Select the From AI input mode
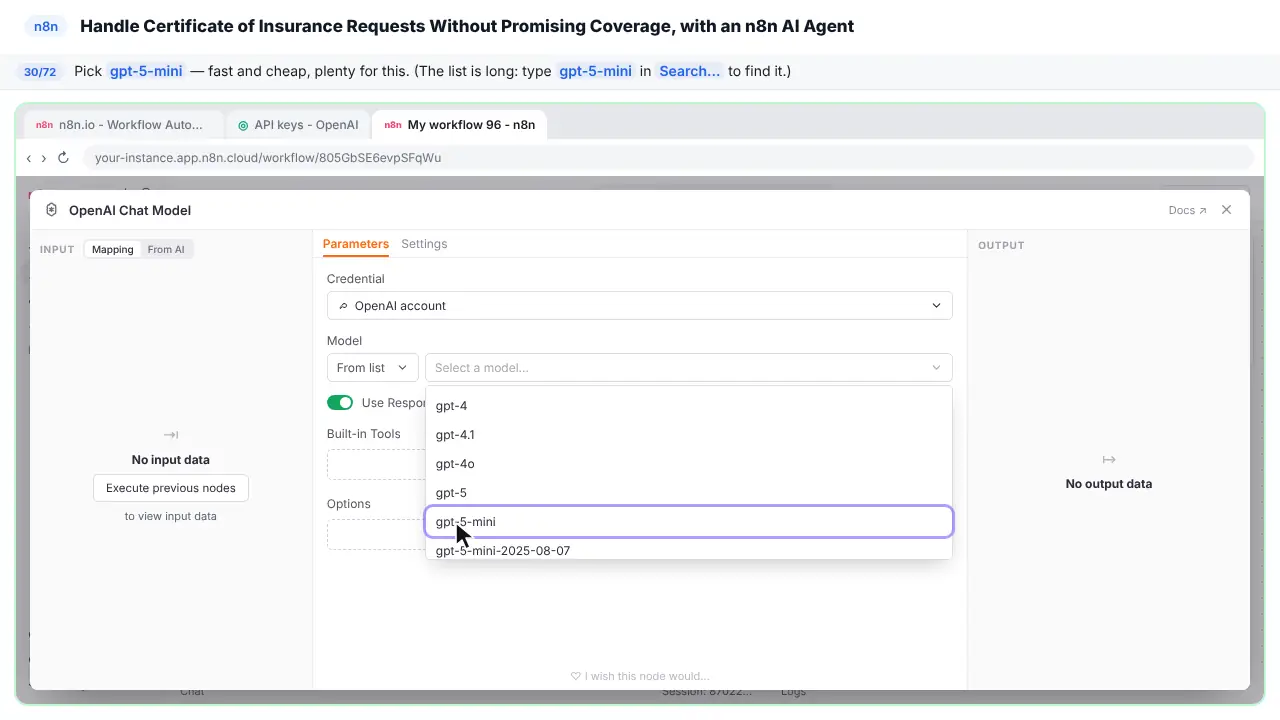 click(x=166, y=249)
